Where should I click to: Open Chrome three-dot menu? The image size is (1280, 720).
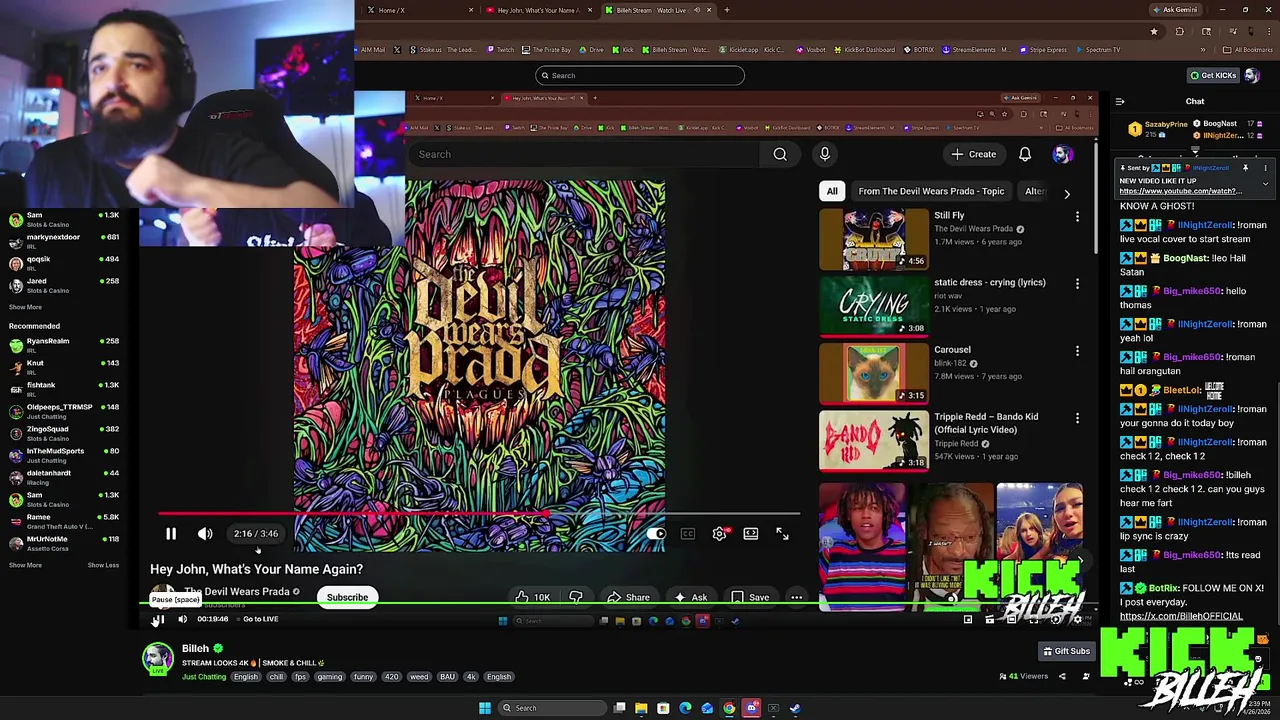1268,31
